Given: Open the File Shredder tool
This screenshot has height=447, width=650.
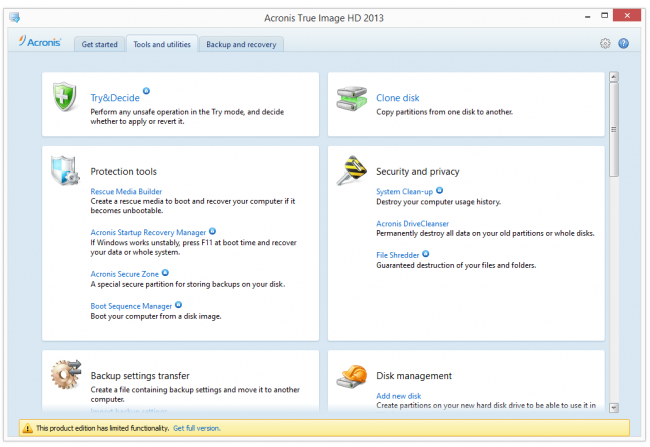Looking at the screenshot, I should [397, 256].
